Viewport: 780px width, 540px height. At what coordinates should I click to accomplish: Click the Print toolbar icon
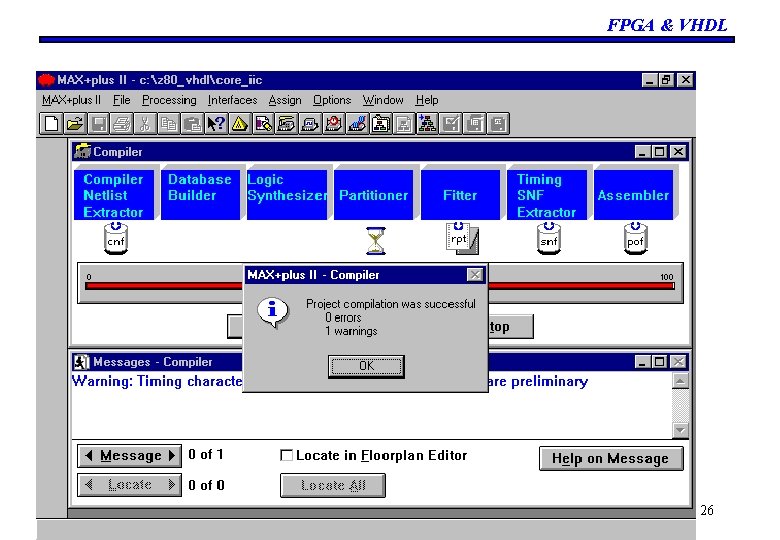(x=121, y=124)
